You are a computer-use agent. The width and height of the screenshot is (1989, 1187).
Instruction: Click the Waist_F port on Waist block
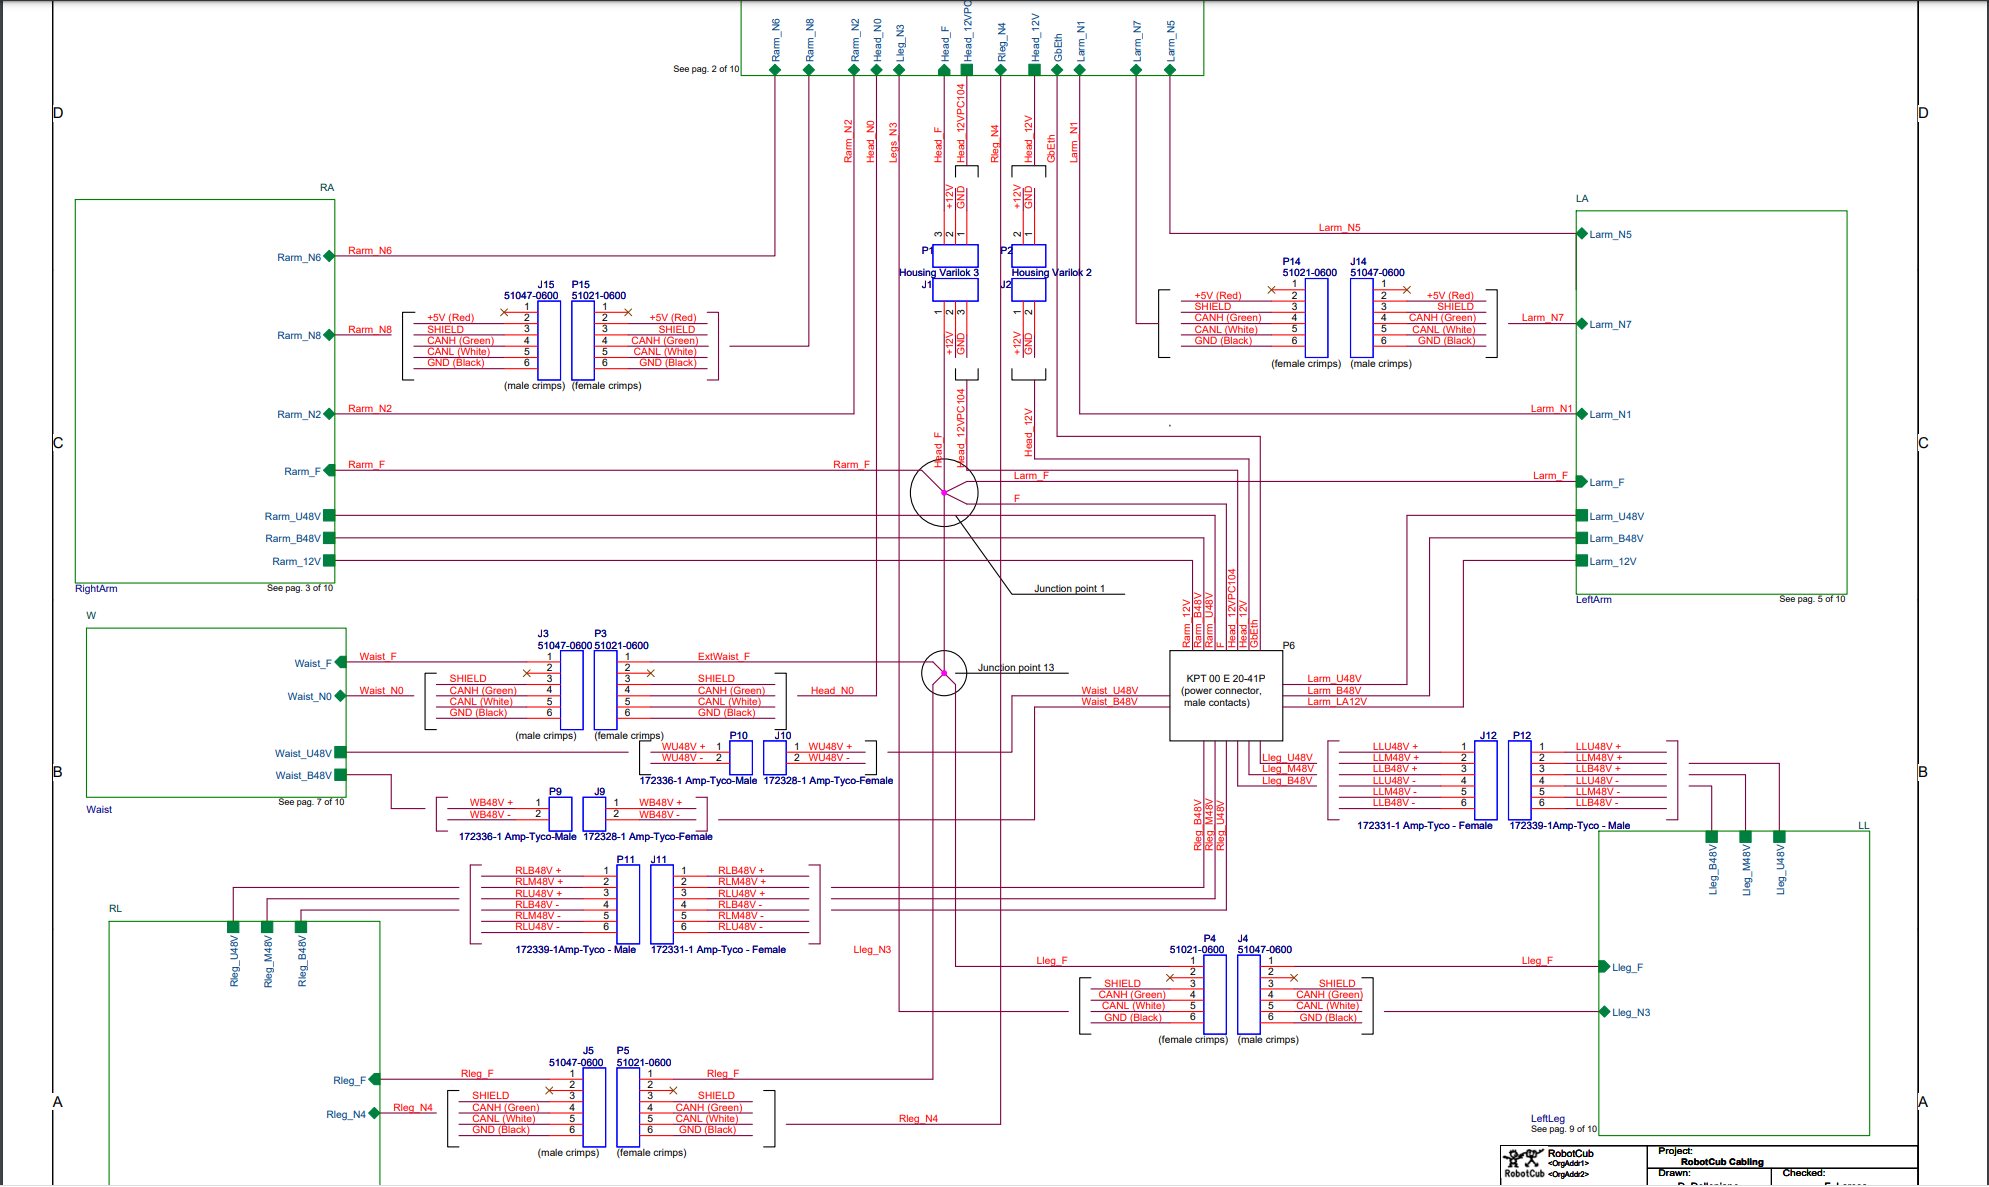click(x=341, y=662)
